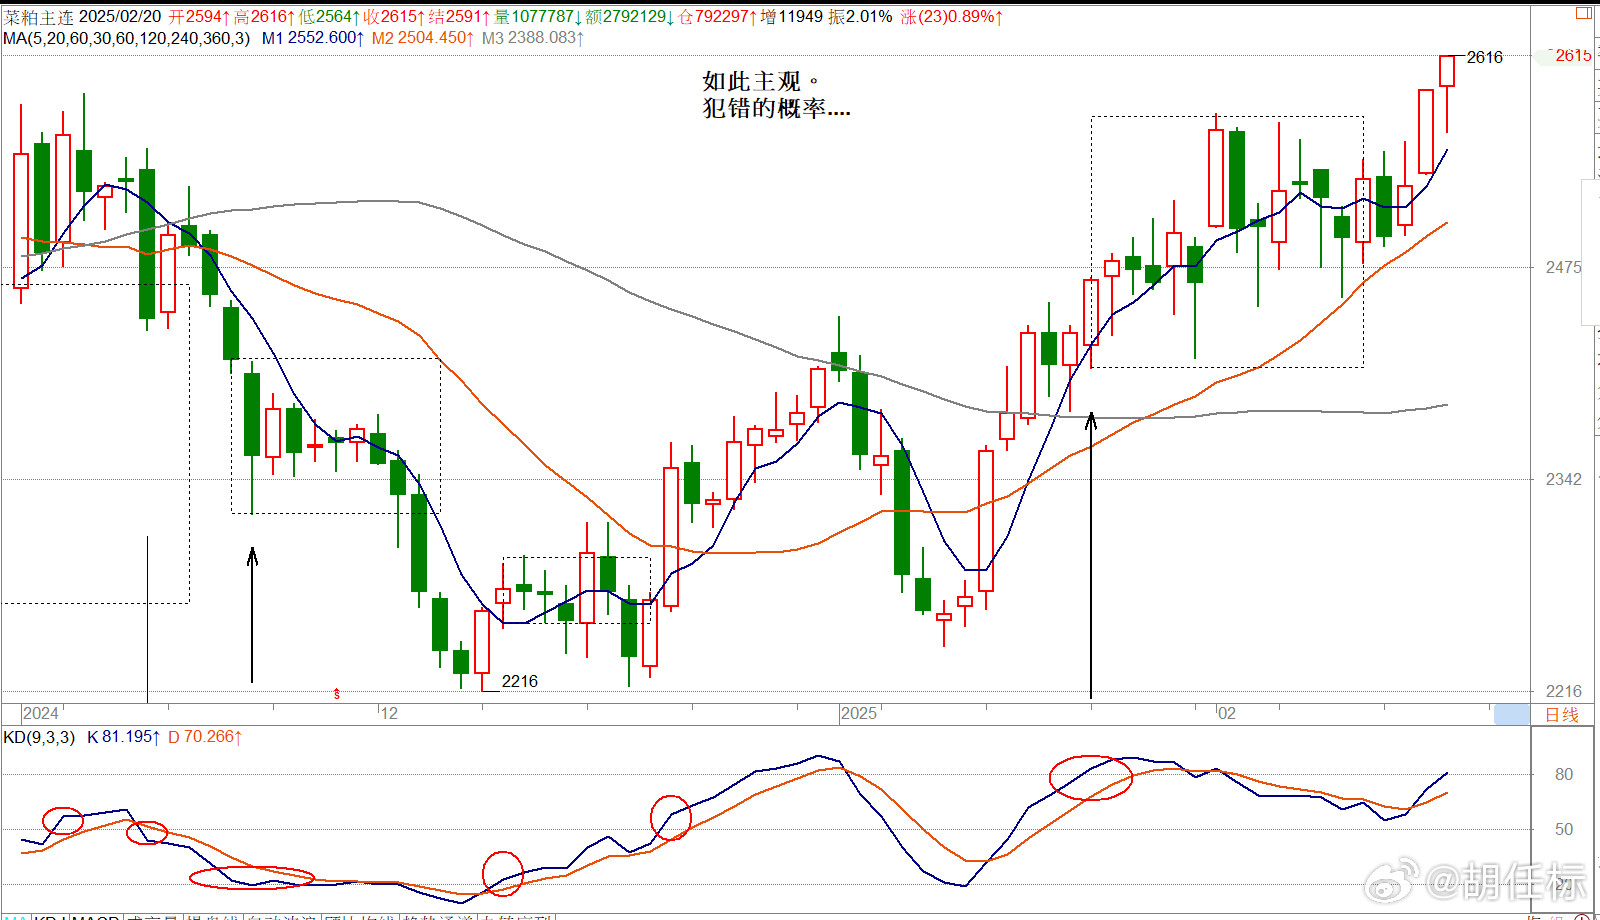Click the M2 2504.450 value

423,38
